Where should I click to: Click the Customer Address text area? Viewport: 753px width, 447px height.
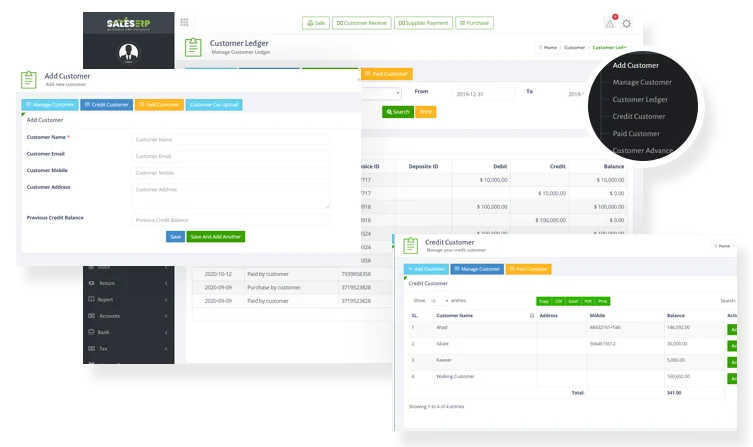click(230, 196)
